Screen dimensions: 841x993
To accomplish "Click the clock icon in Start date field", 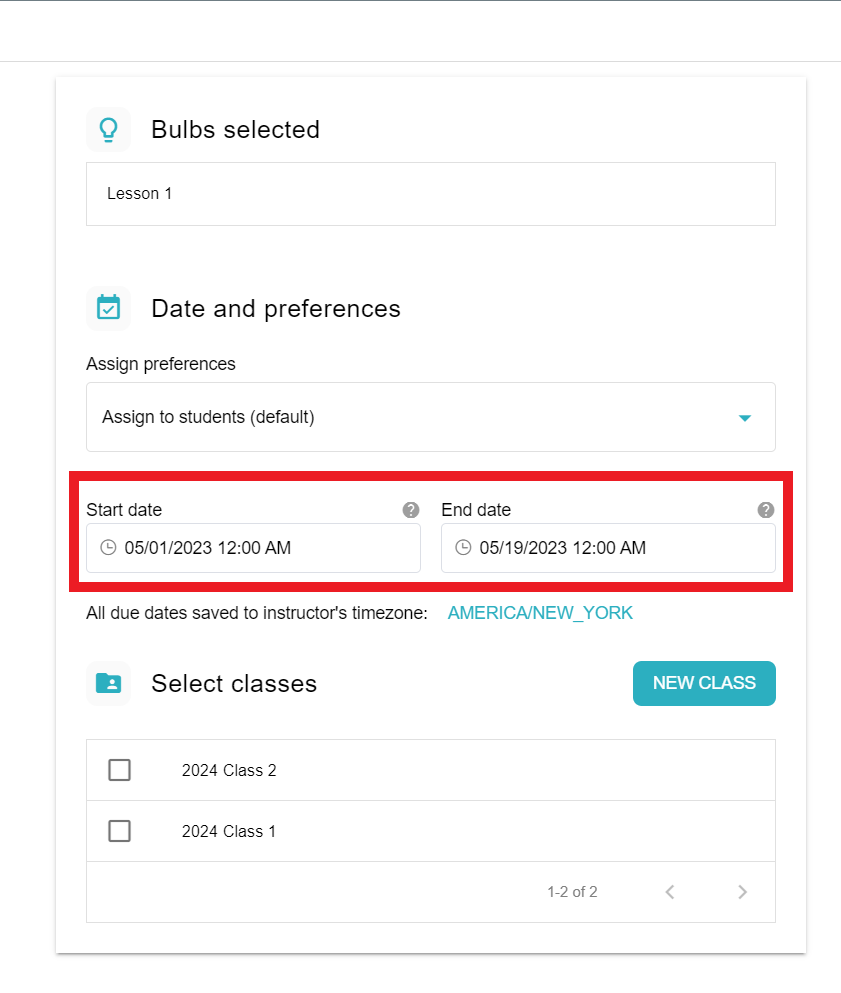I will coord(109,548).
